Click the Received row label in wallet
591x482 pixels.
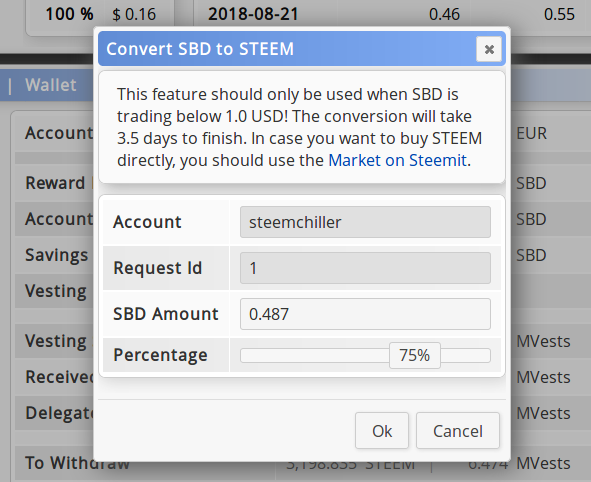[x=59, y=377]
